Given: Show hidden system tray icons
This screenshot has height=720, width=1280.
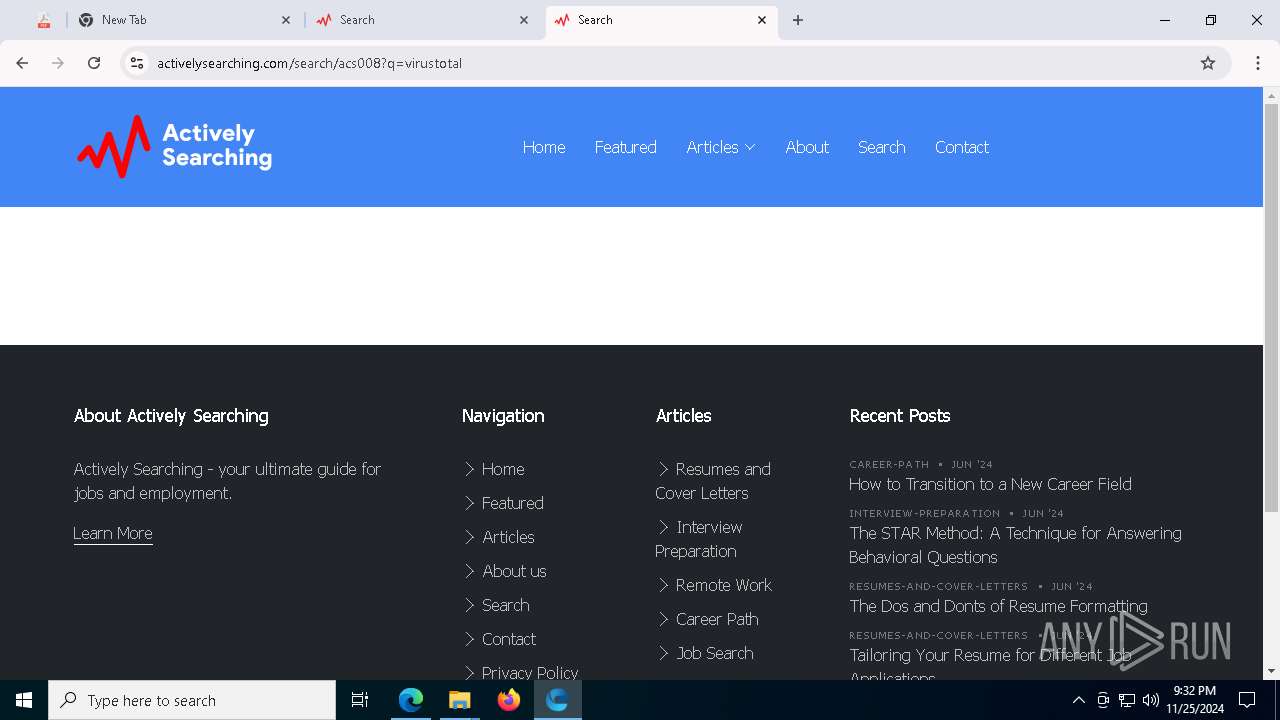Looking at the screenshot, I should click(x=1078, y=700).
